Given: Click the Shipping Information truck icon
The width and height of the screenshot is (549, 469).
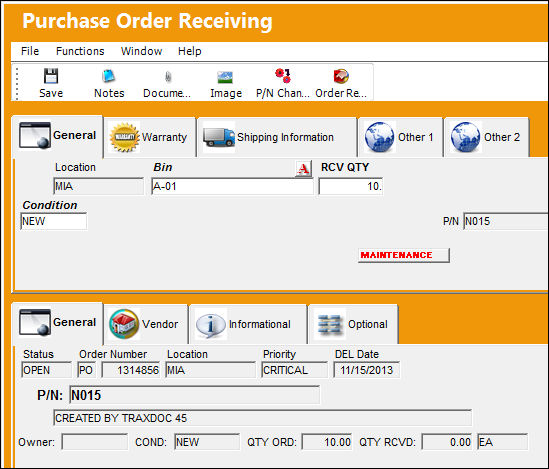Looking at the screenshot, I should point(219,137).
